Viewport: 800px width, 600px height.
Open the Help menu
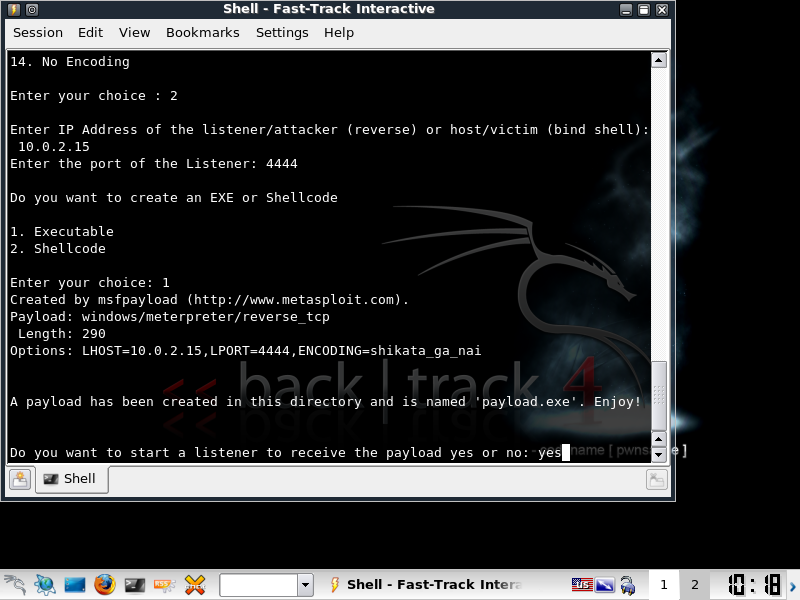[x=339, y=33]
